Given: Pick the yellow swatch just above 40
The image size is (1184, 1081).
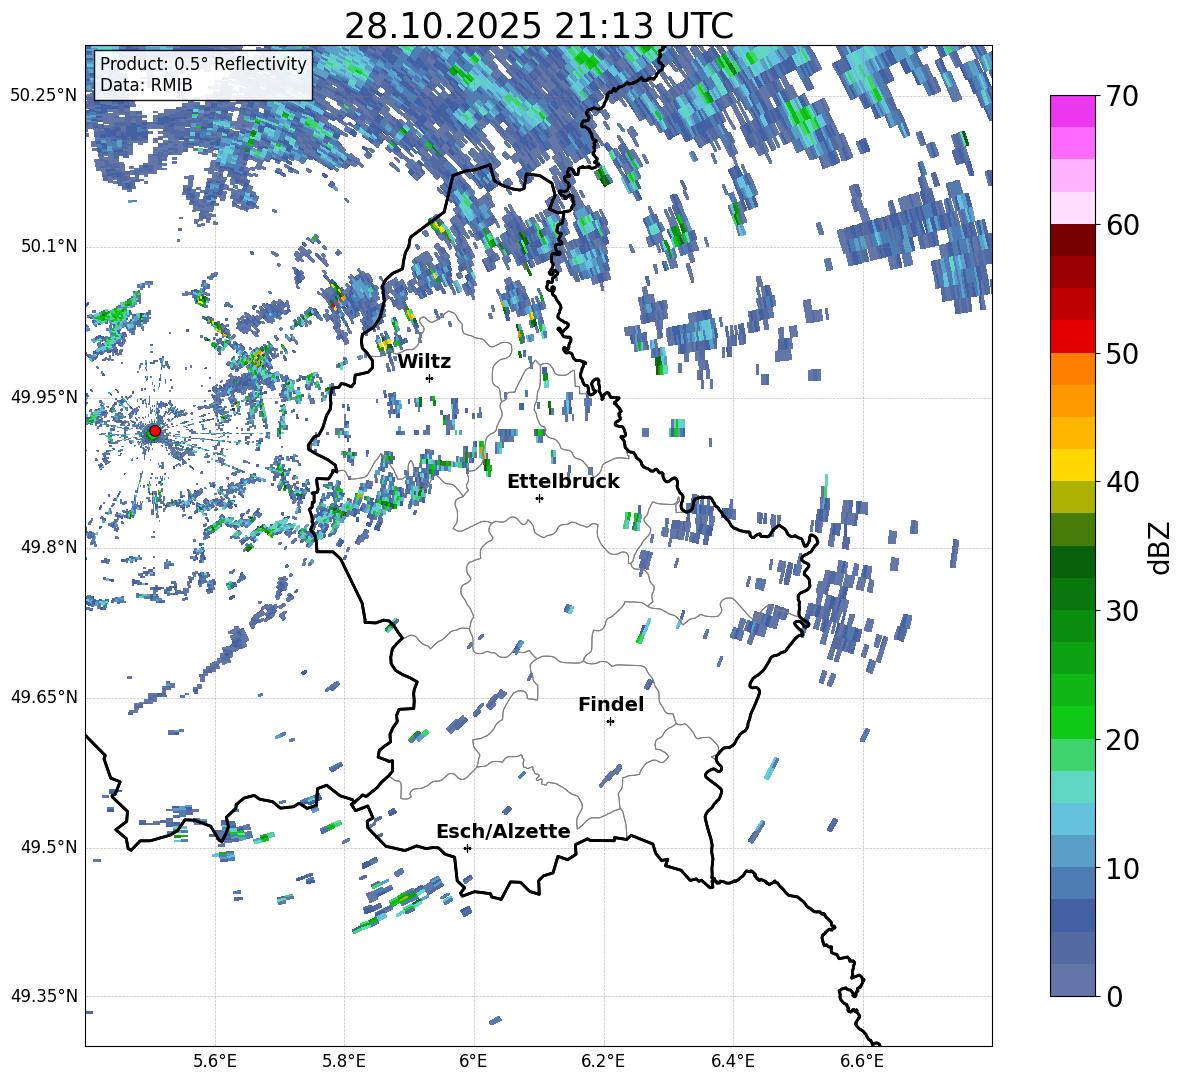Looking at the screenshot, I should (1072, 465).
